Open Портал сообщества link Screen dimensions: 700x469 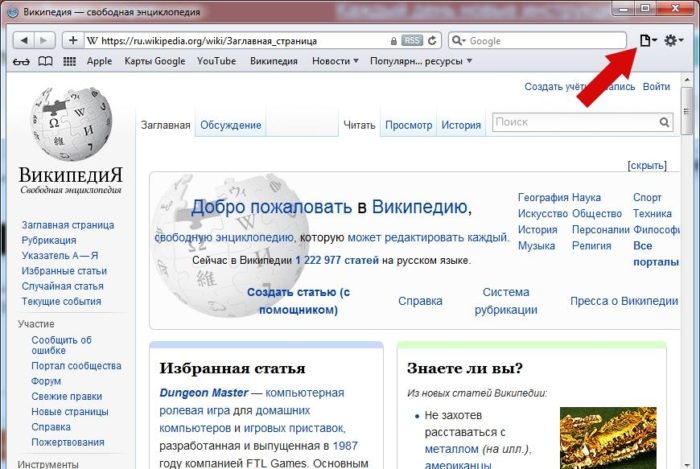[76, 365]
